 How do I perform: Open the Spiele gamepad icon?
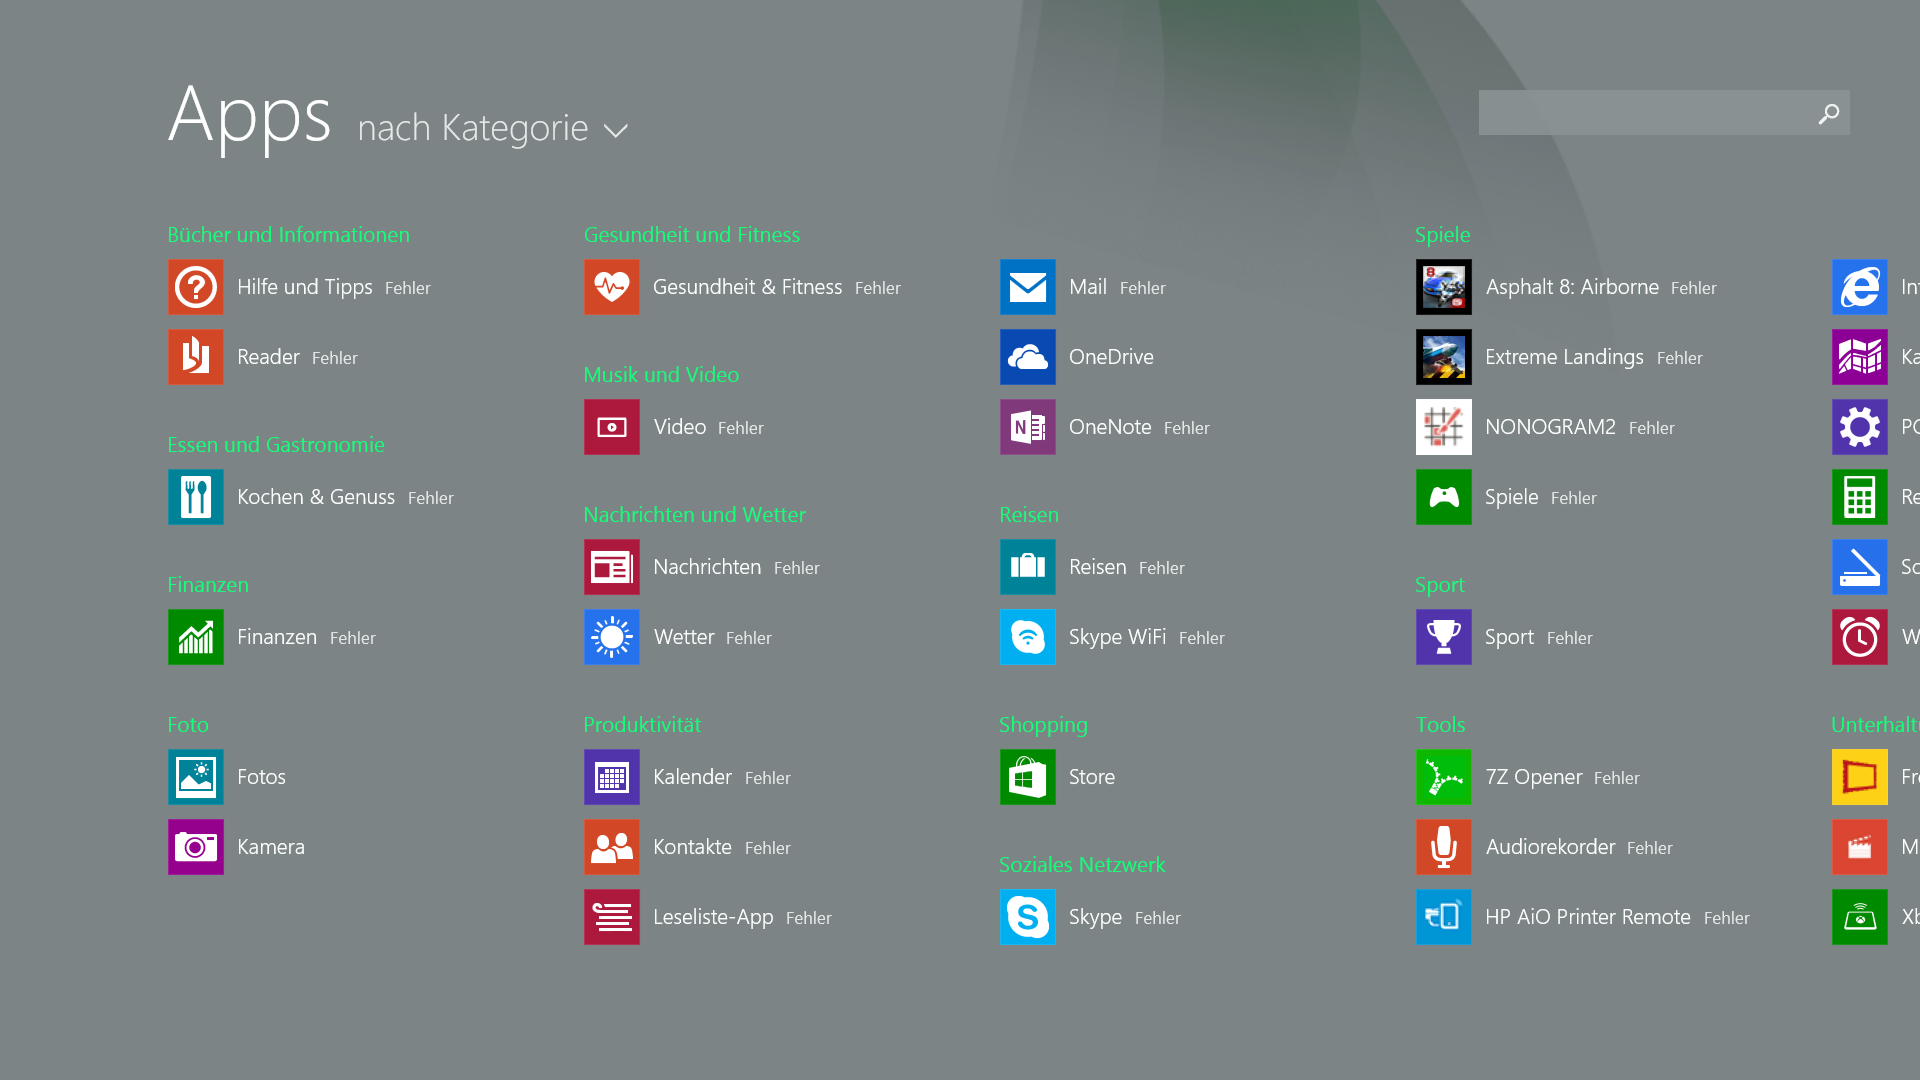point(1443,497)
